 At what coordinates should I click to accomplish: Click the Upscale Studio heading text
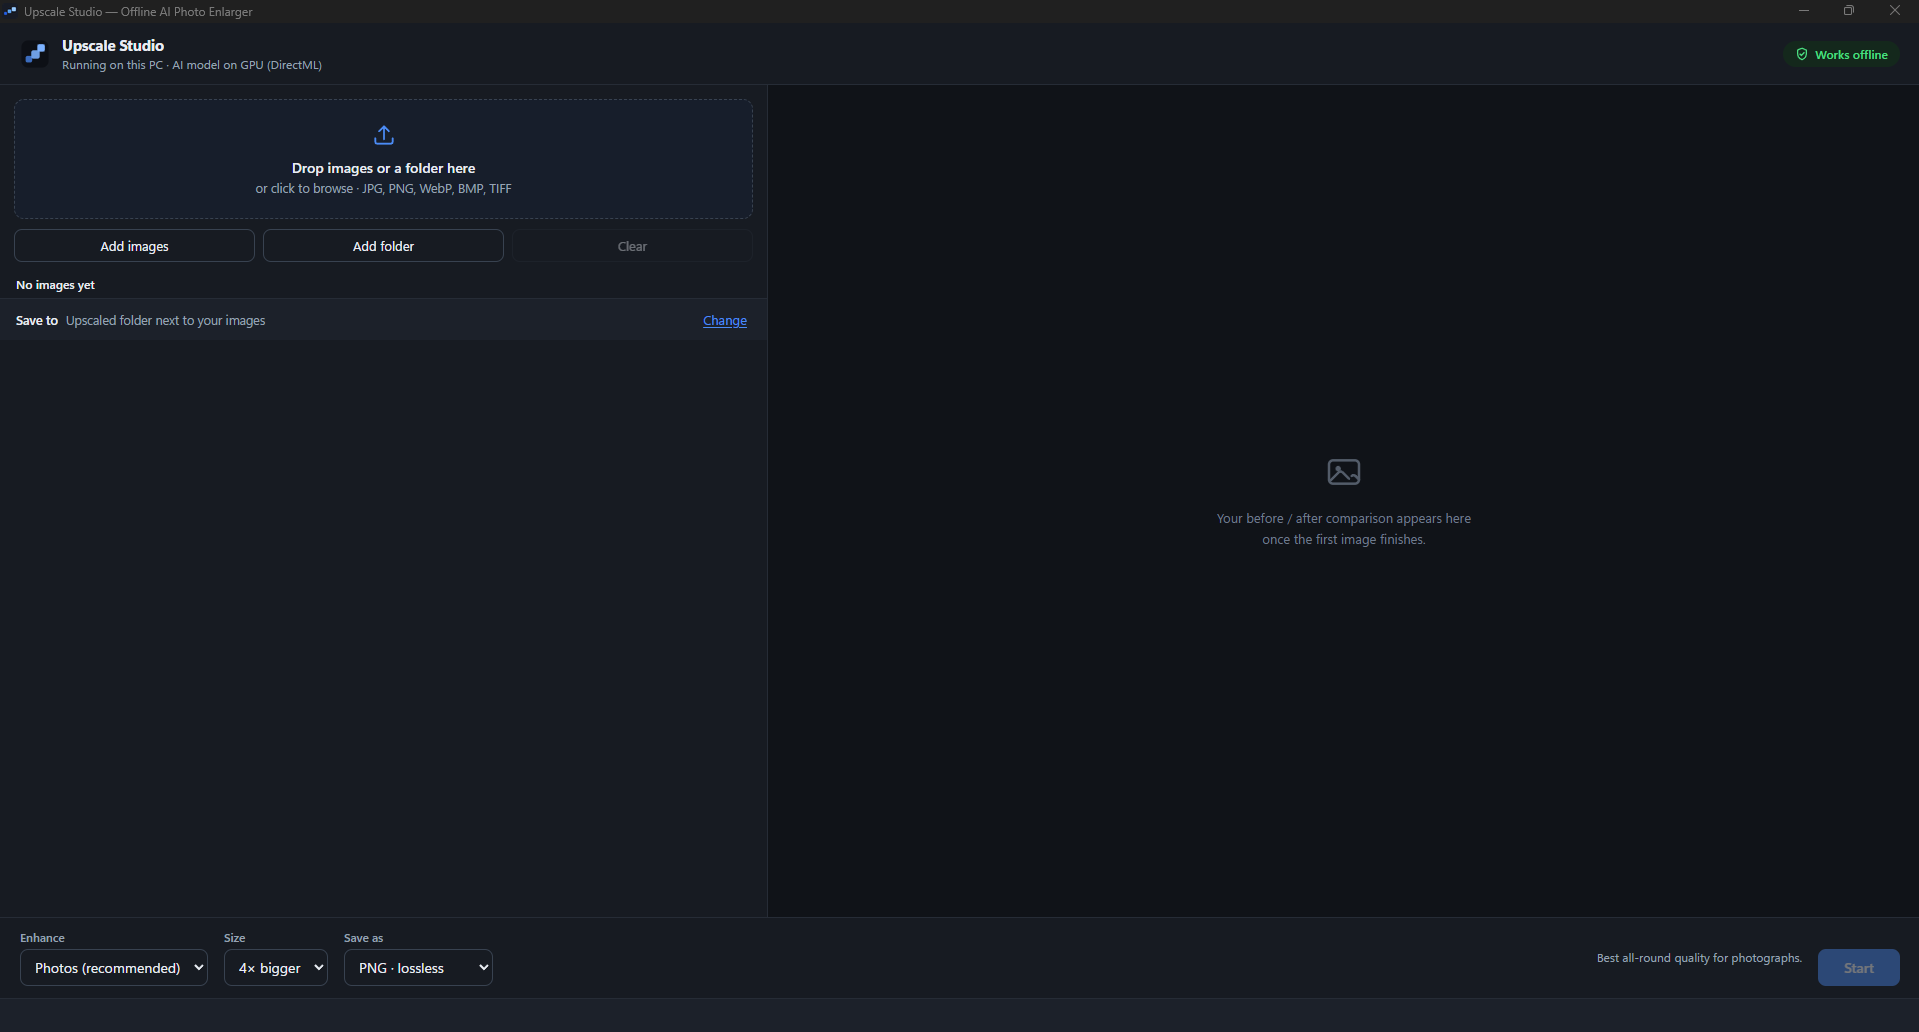tap(113, 46)
